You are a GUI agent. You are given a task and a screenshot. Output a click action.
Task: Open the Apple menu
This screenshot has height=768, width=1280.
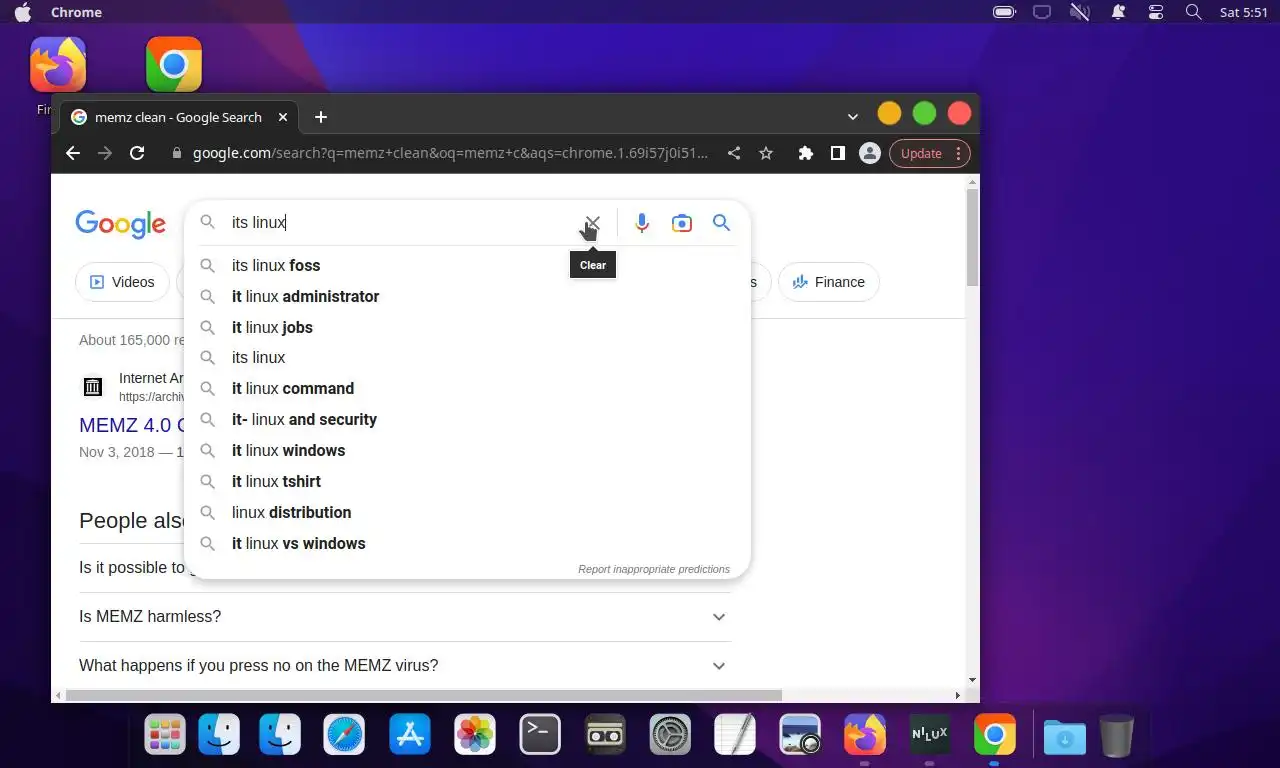[22, 12]
